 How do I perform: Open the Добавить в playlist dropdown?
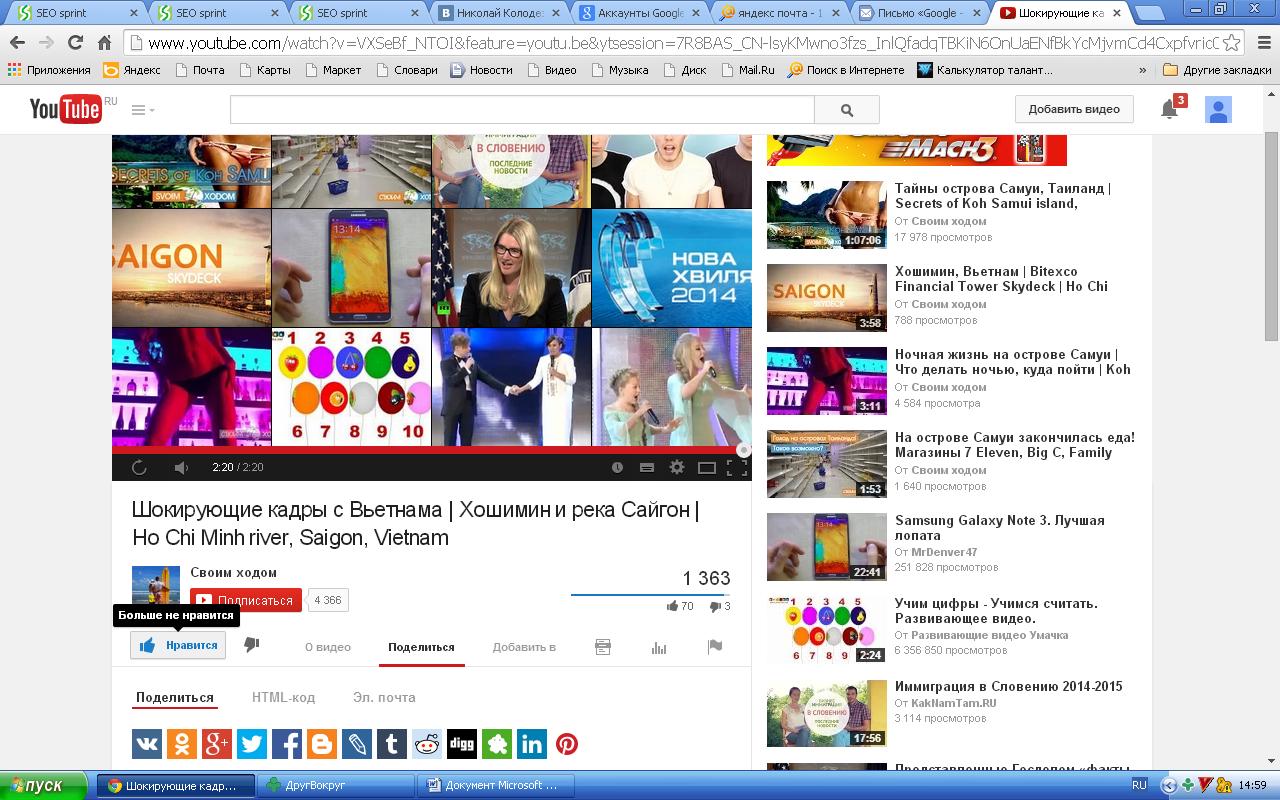click(x=524, y=647)
